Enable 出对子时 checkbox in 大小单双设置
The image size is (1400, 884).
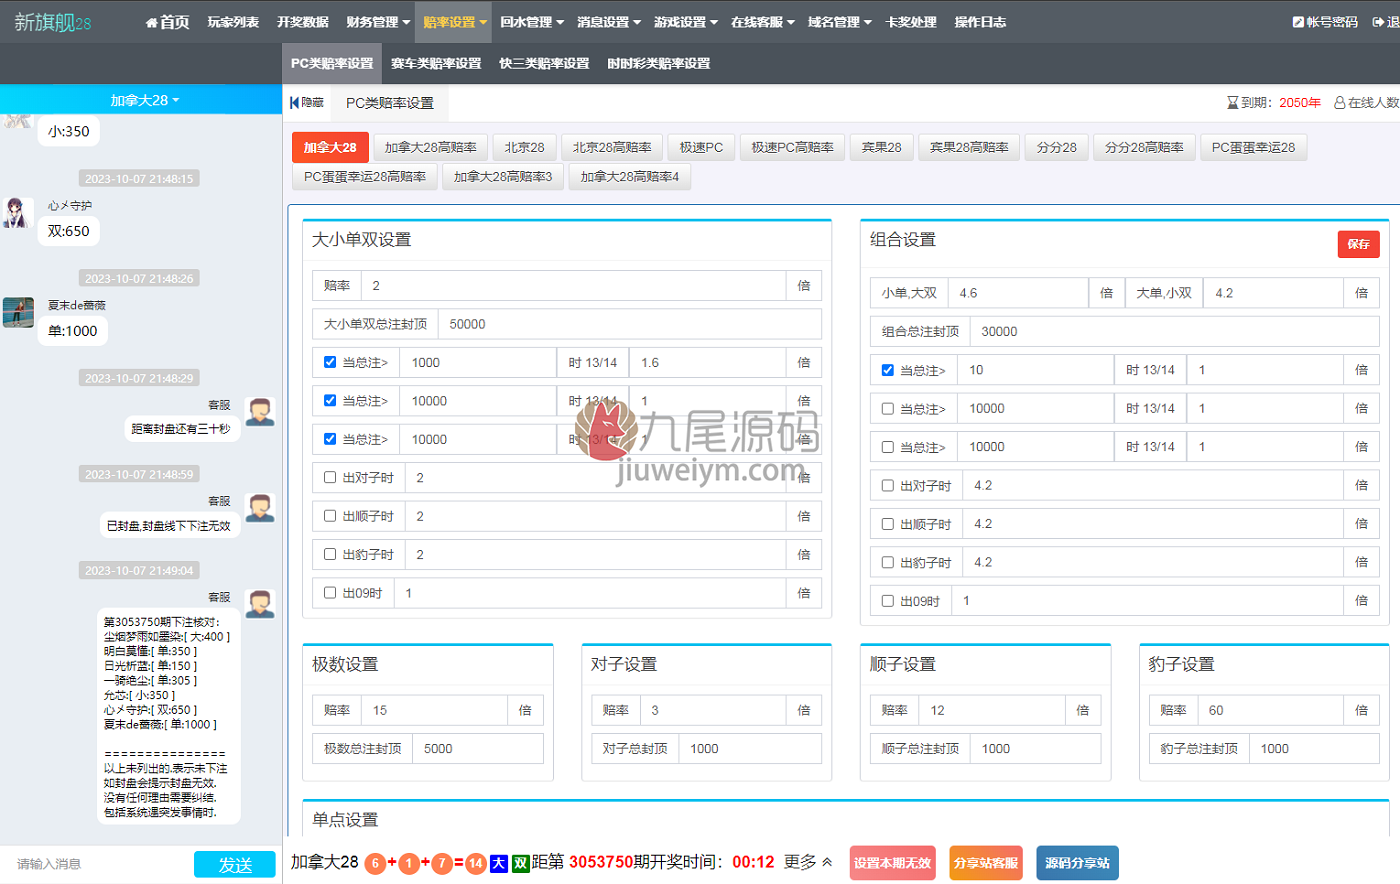pyautogui.click(x=330, y=477)
